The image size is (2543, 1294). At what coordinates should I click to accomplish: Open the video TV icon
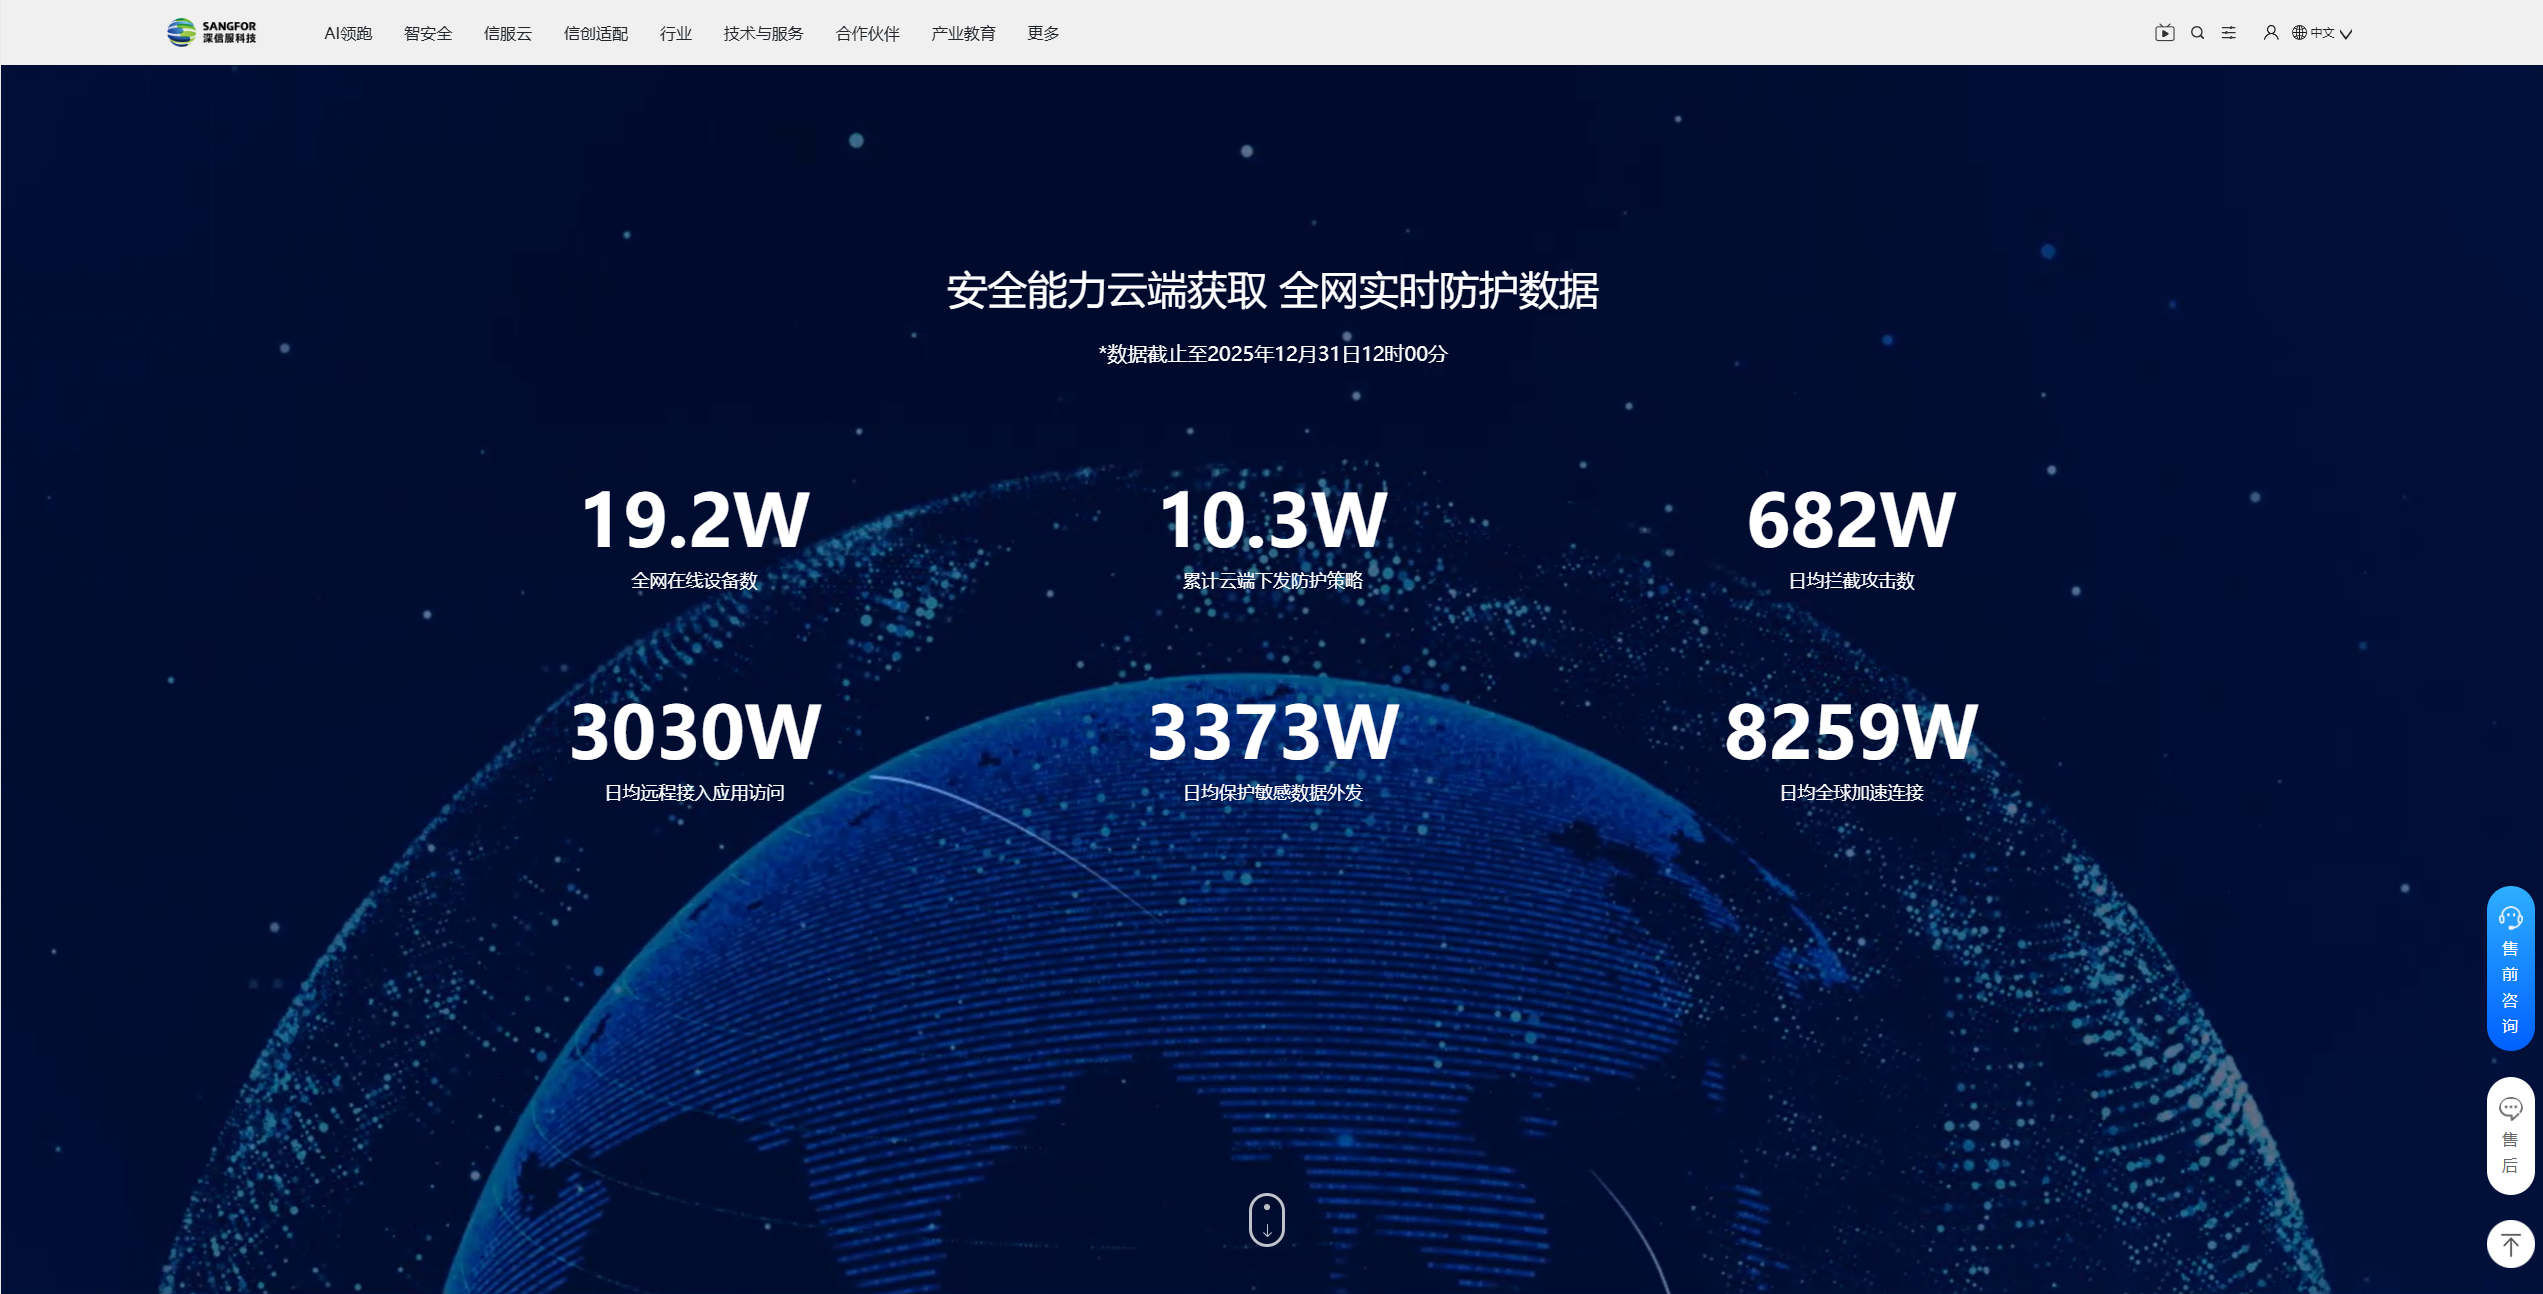[2164, 33]
